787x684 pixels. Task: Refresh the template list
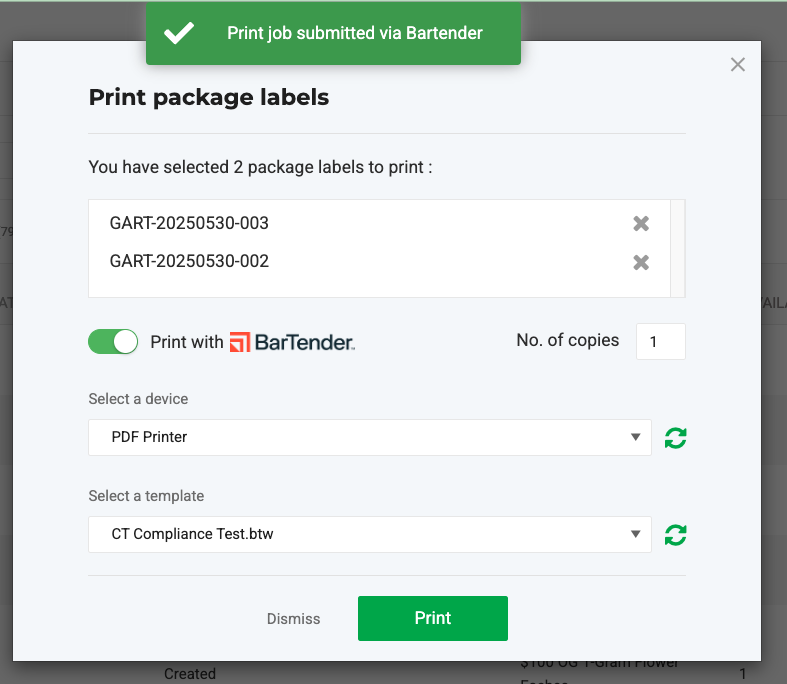(676, 535)
